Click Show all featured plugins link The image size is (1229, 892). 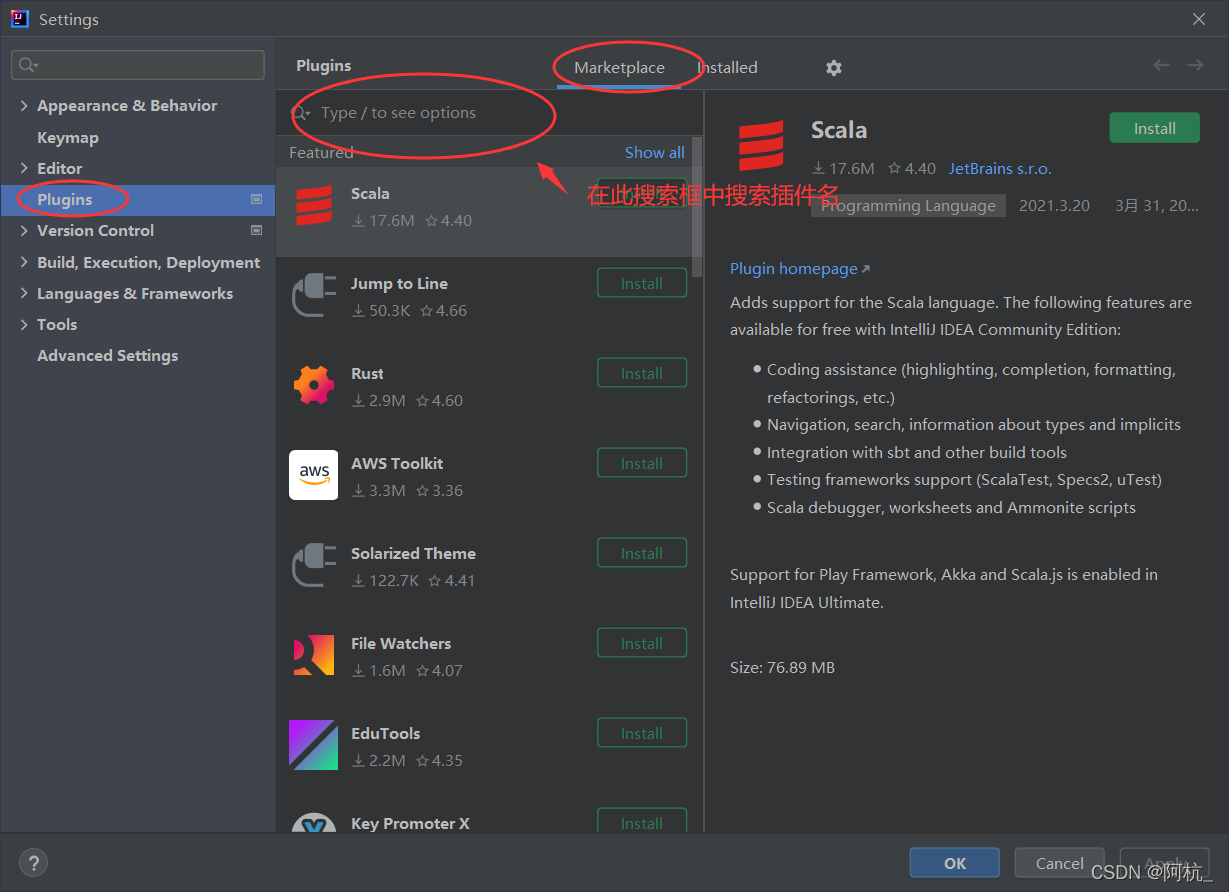(655, 152)
